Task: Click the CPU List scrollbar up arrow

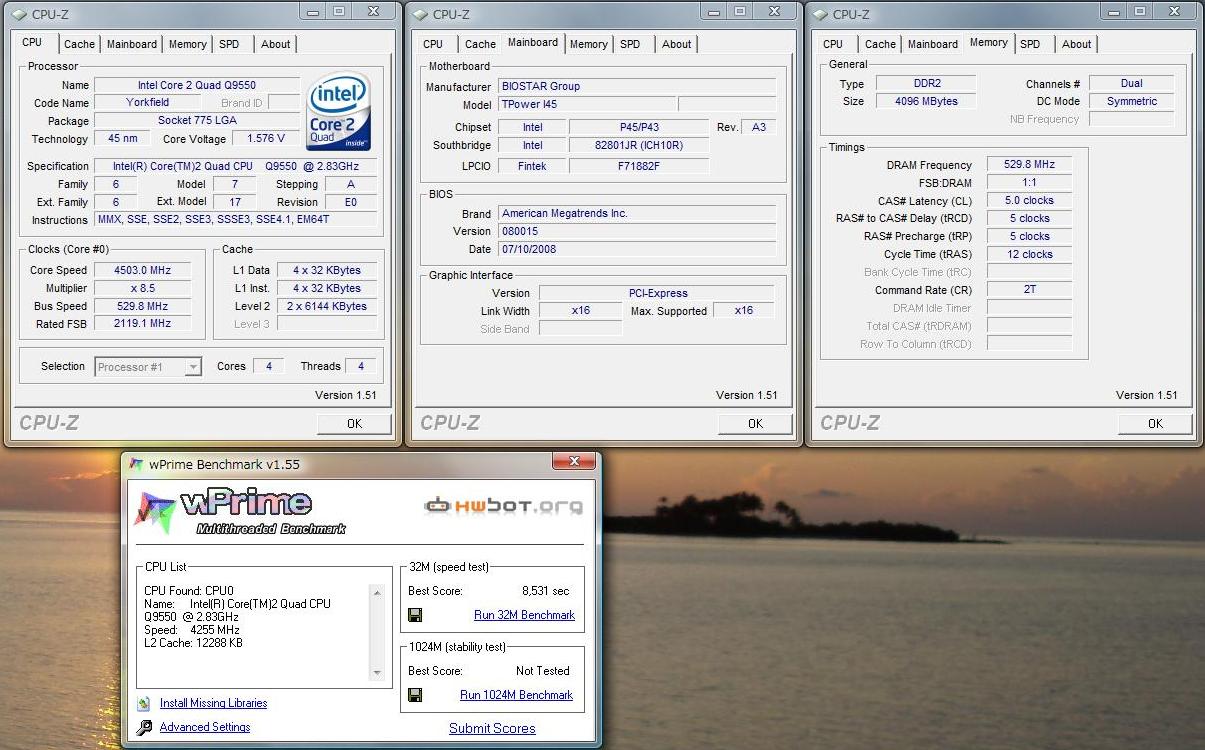Action: coord(377,593)
